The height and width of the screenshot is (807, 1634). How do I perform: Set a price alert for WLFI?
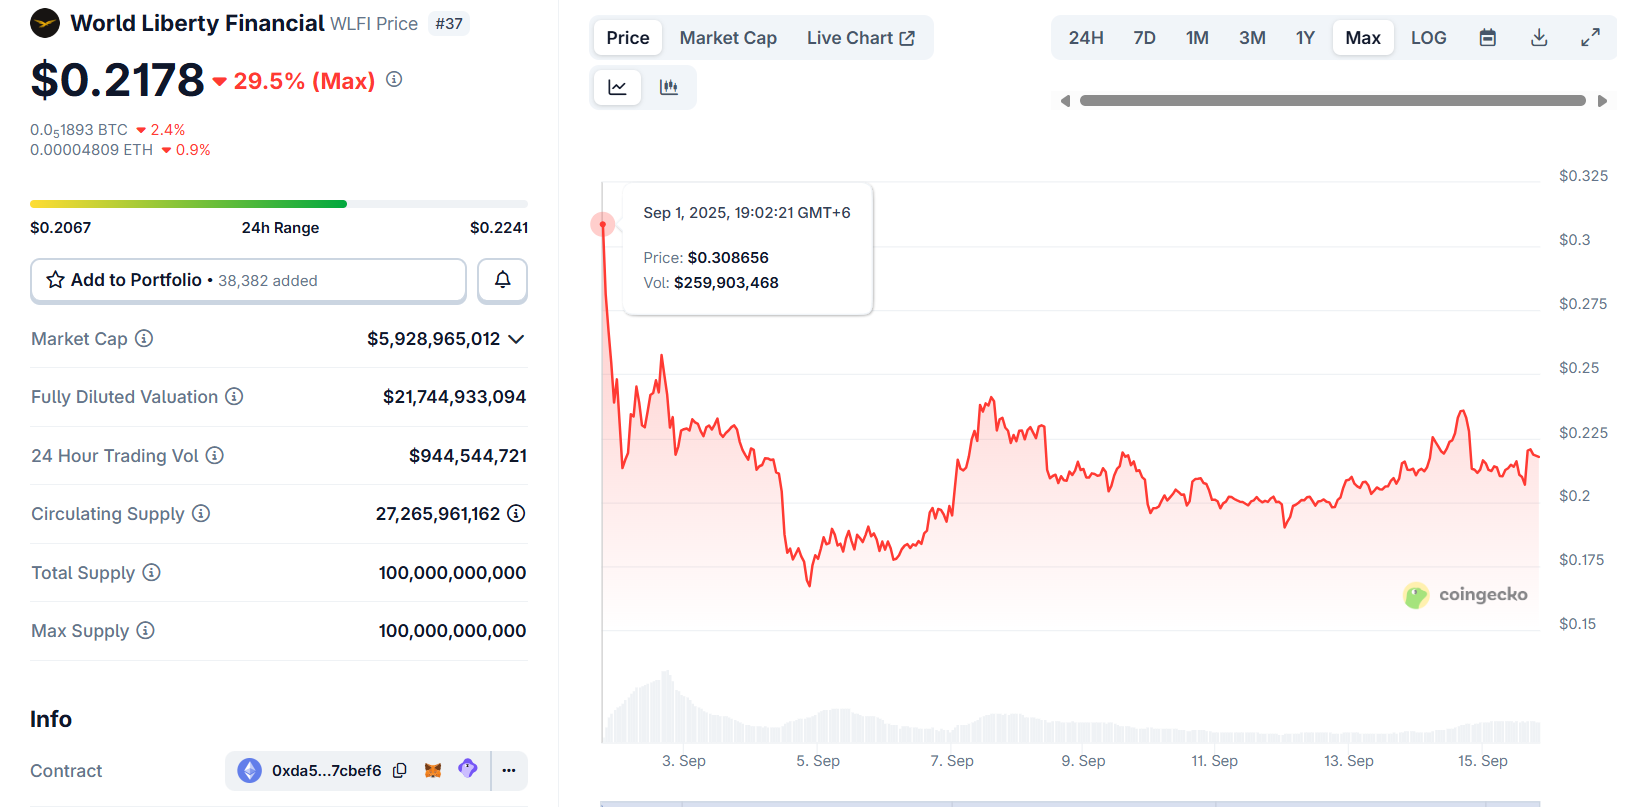tap(502, 280)
